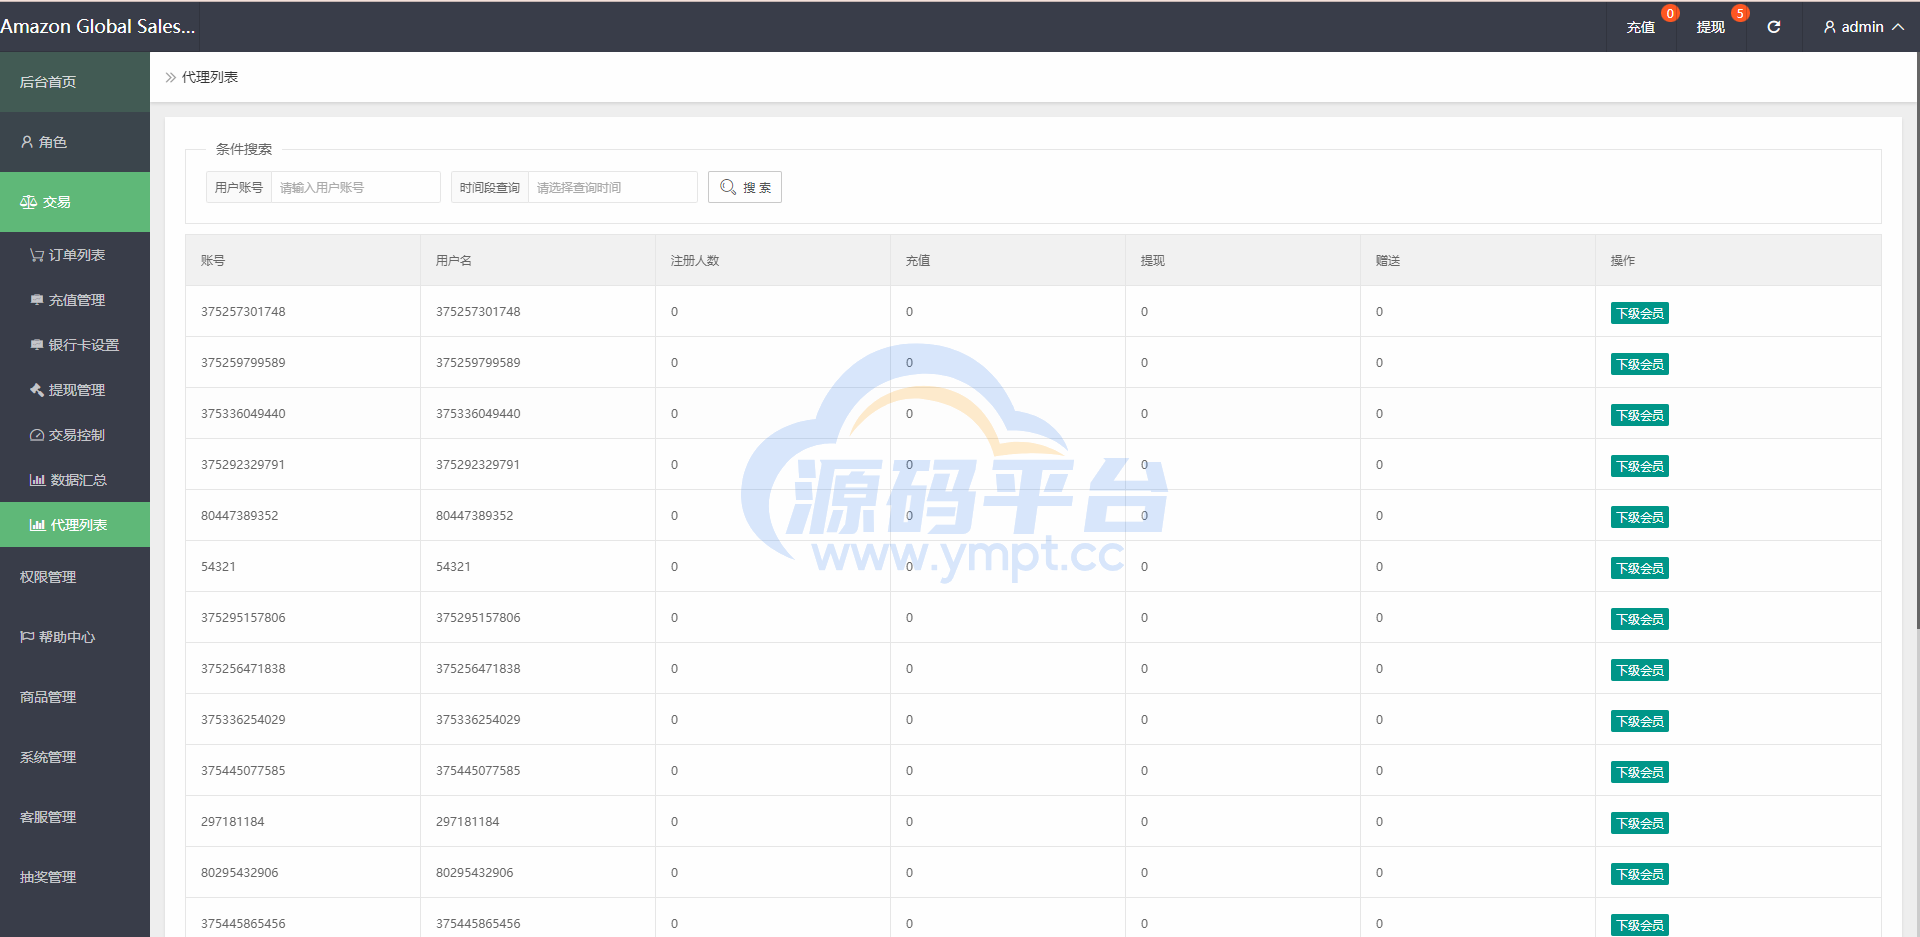1920x937 pixels.
Task: Open the 角色 menu
Action: pos(75,142)
